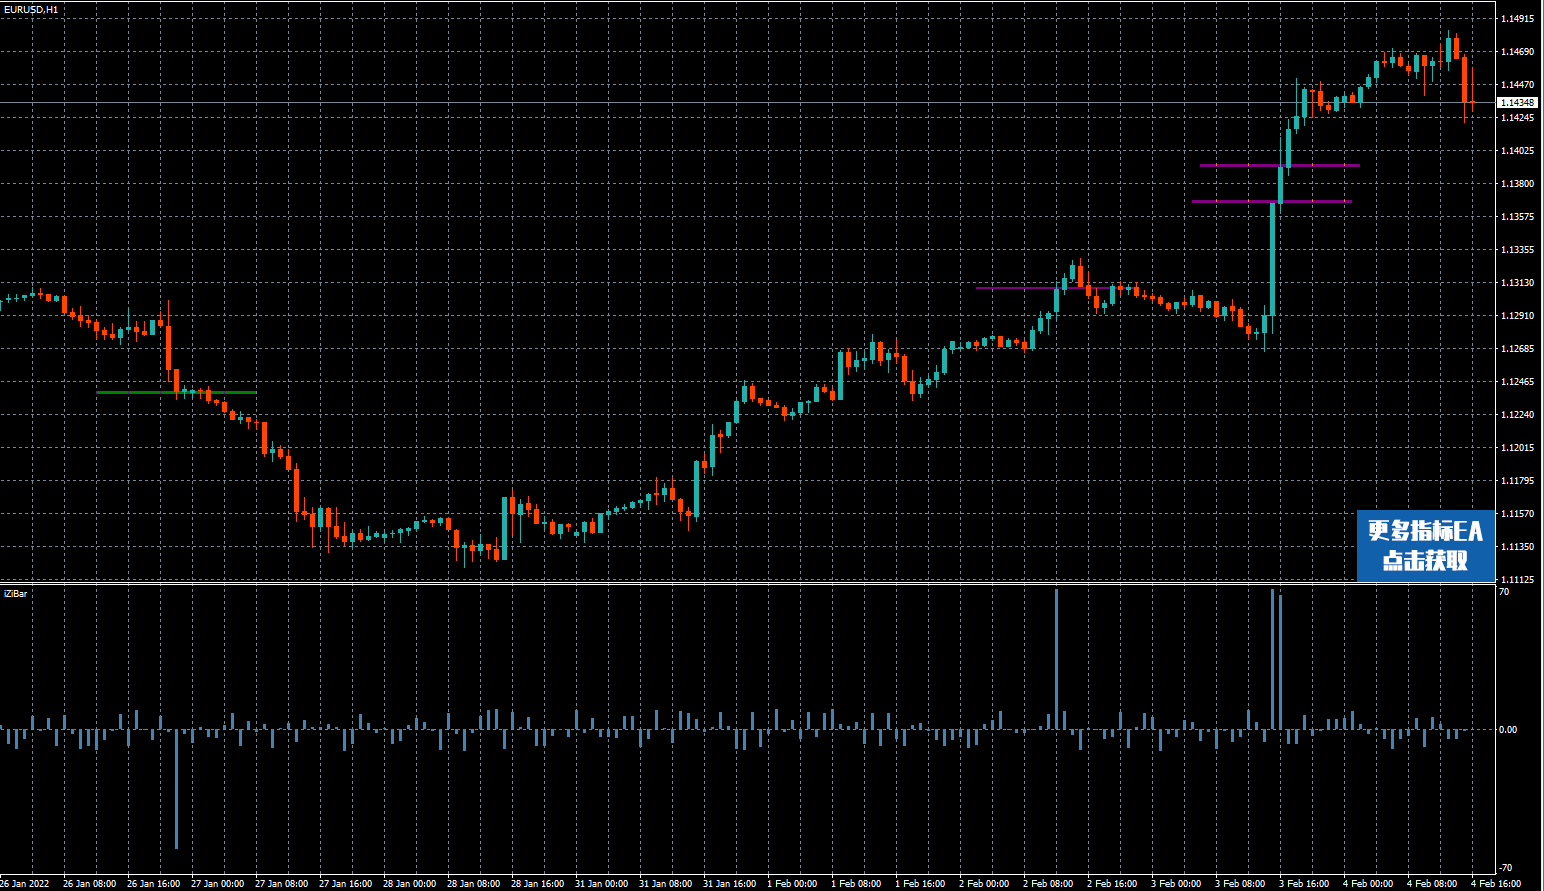
Task: Click the 0.00 indicator zero level label
Action: pyautogui.click(x=1507, y=730)
